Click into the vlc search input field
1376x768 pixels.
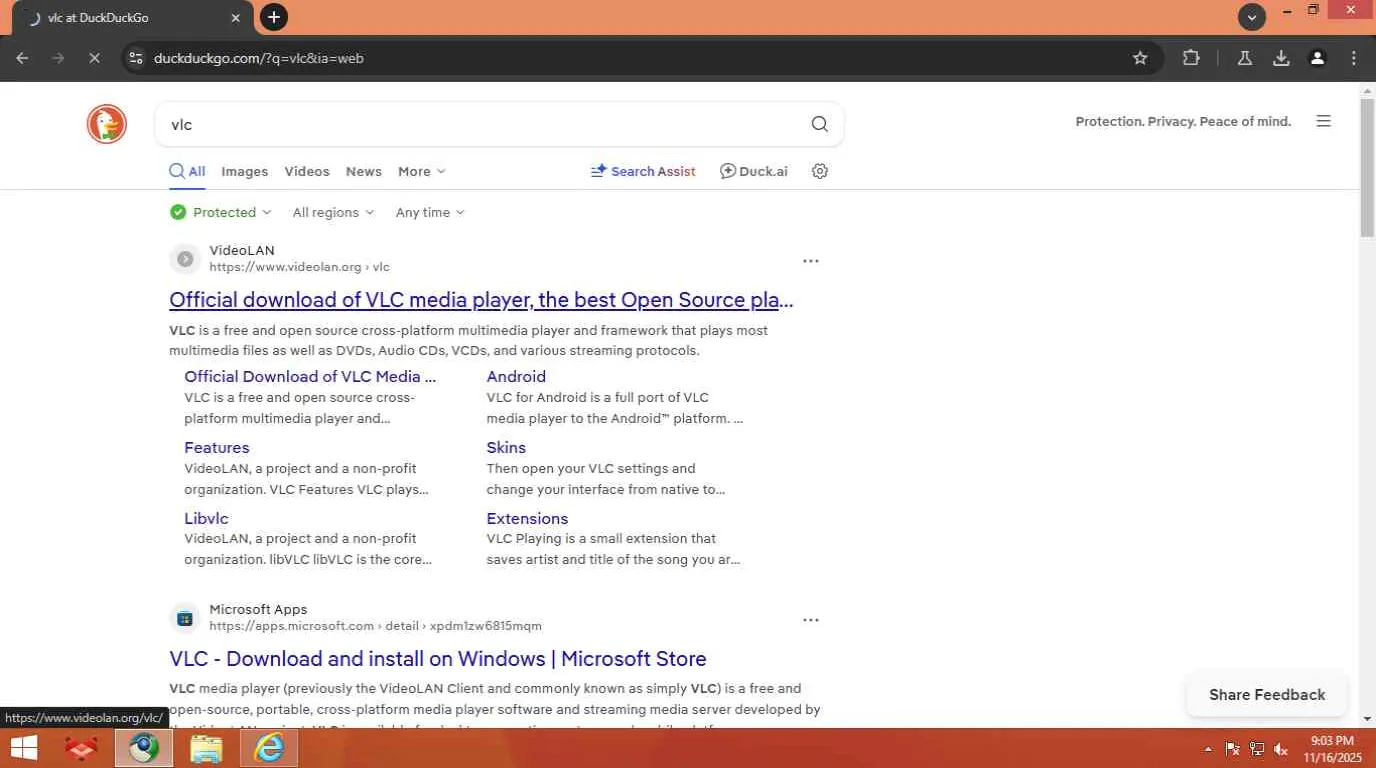point(480,124)
